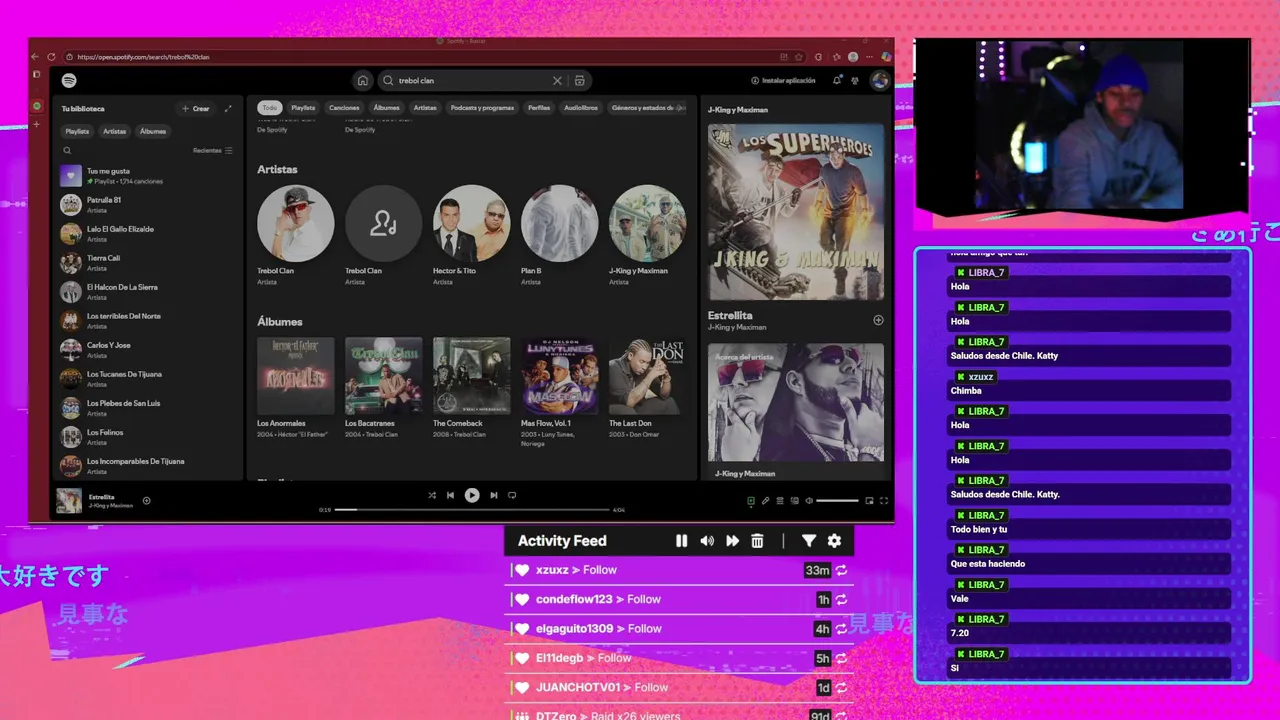Open J-King y Maximan artist result

(647, 237)
